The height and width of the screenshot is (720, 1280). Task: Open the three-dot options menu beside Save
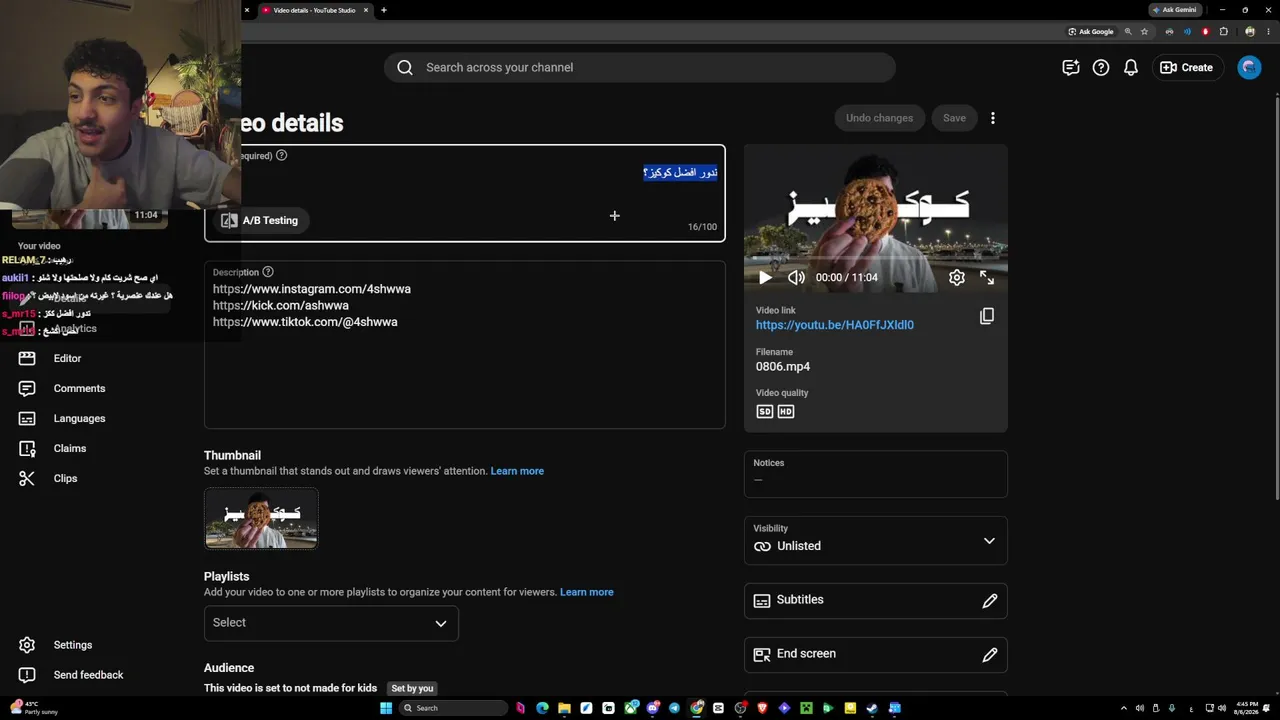tap(992, 118)
